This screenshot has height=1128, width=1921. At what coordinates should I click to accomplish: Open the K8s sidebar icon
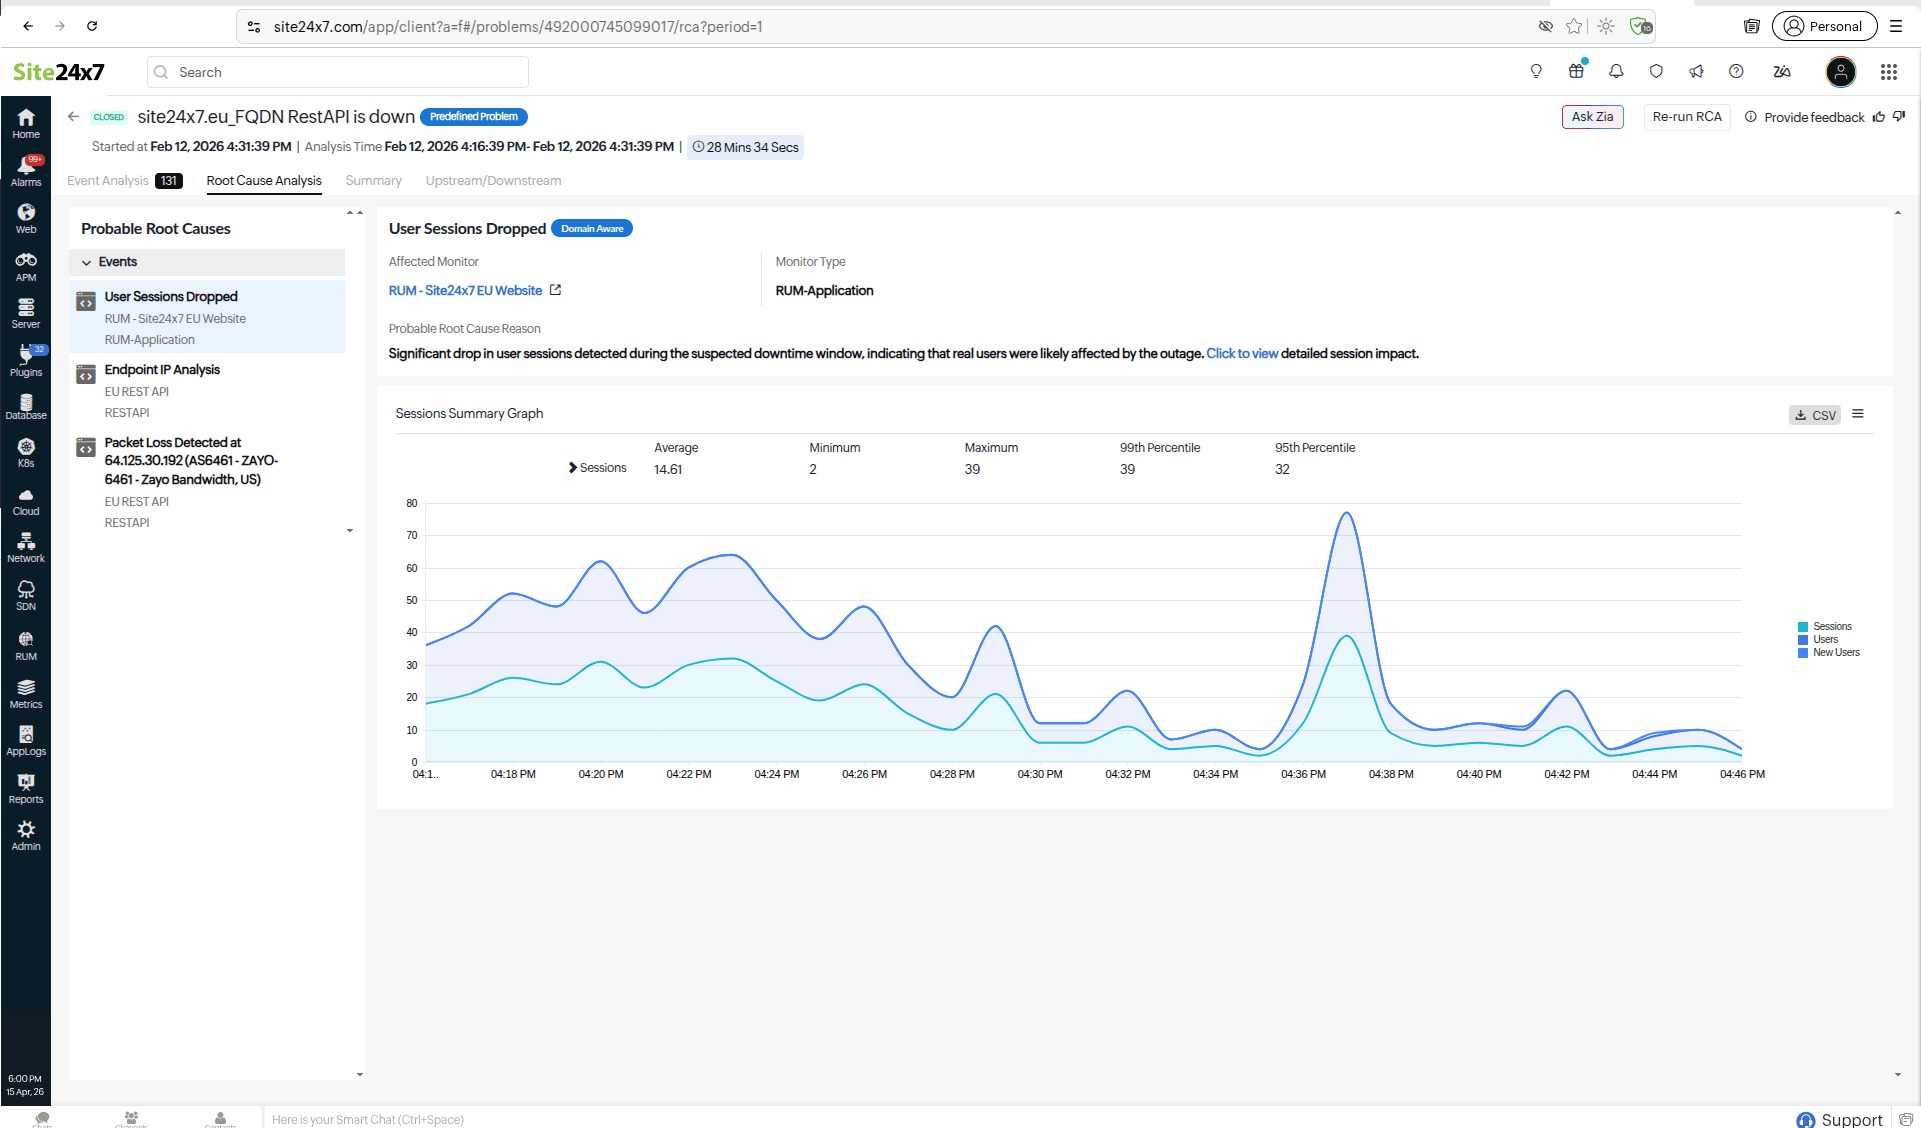(26, 453)
